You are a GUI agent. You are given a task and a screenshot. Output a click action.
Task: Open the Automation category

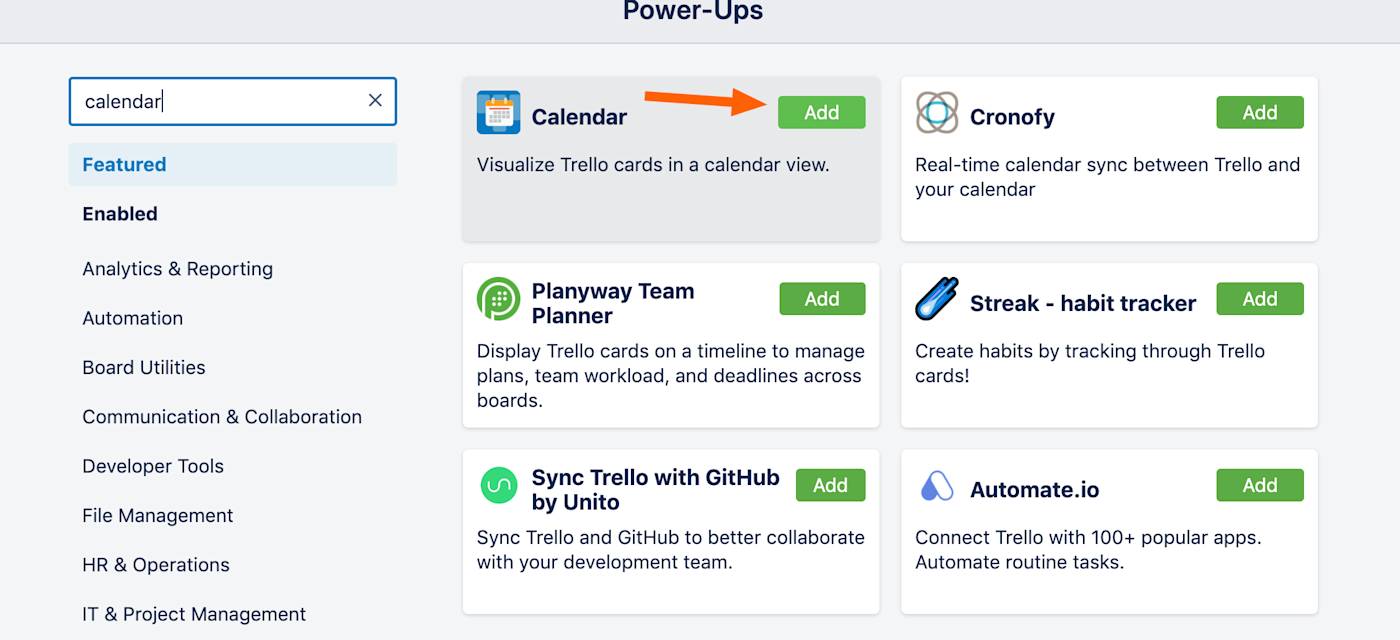(x=132, y=318)
